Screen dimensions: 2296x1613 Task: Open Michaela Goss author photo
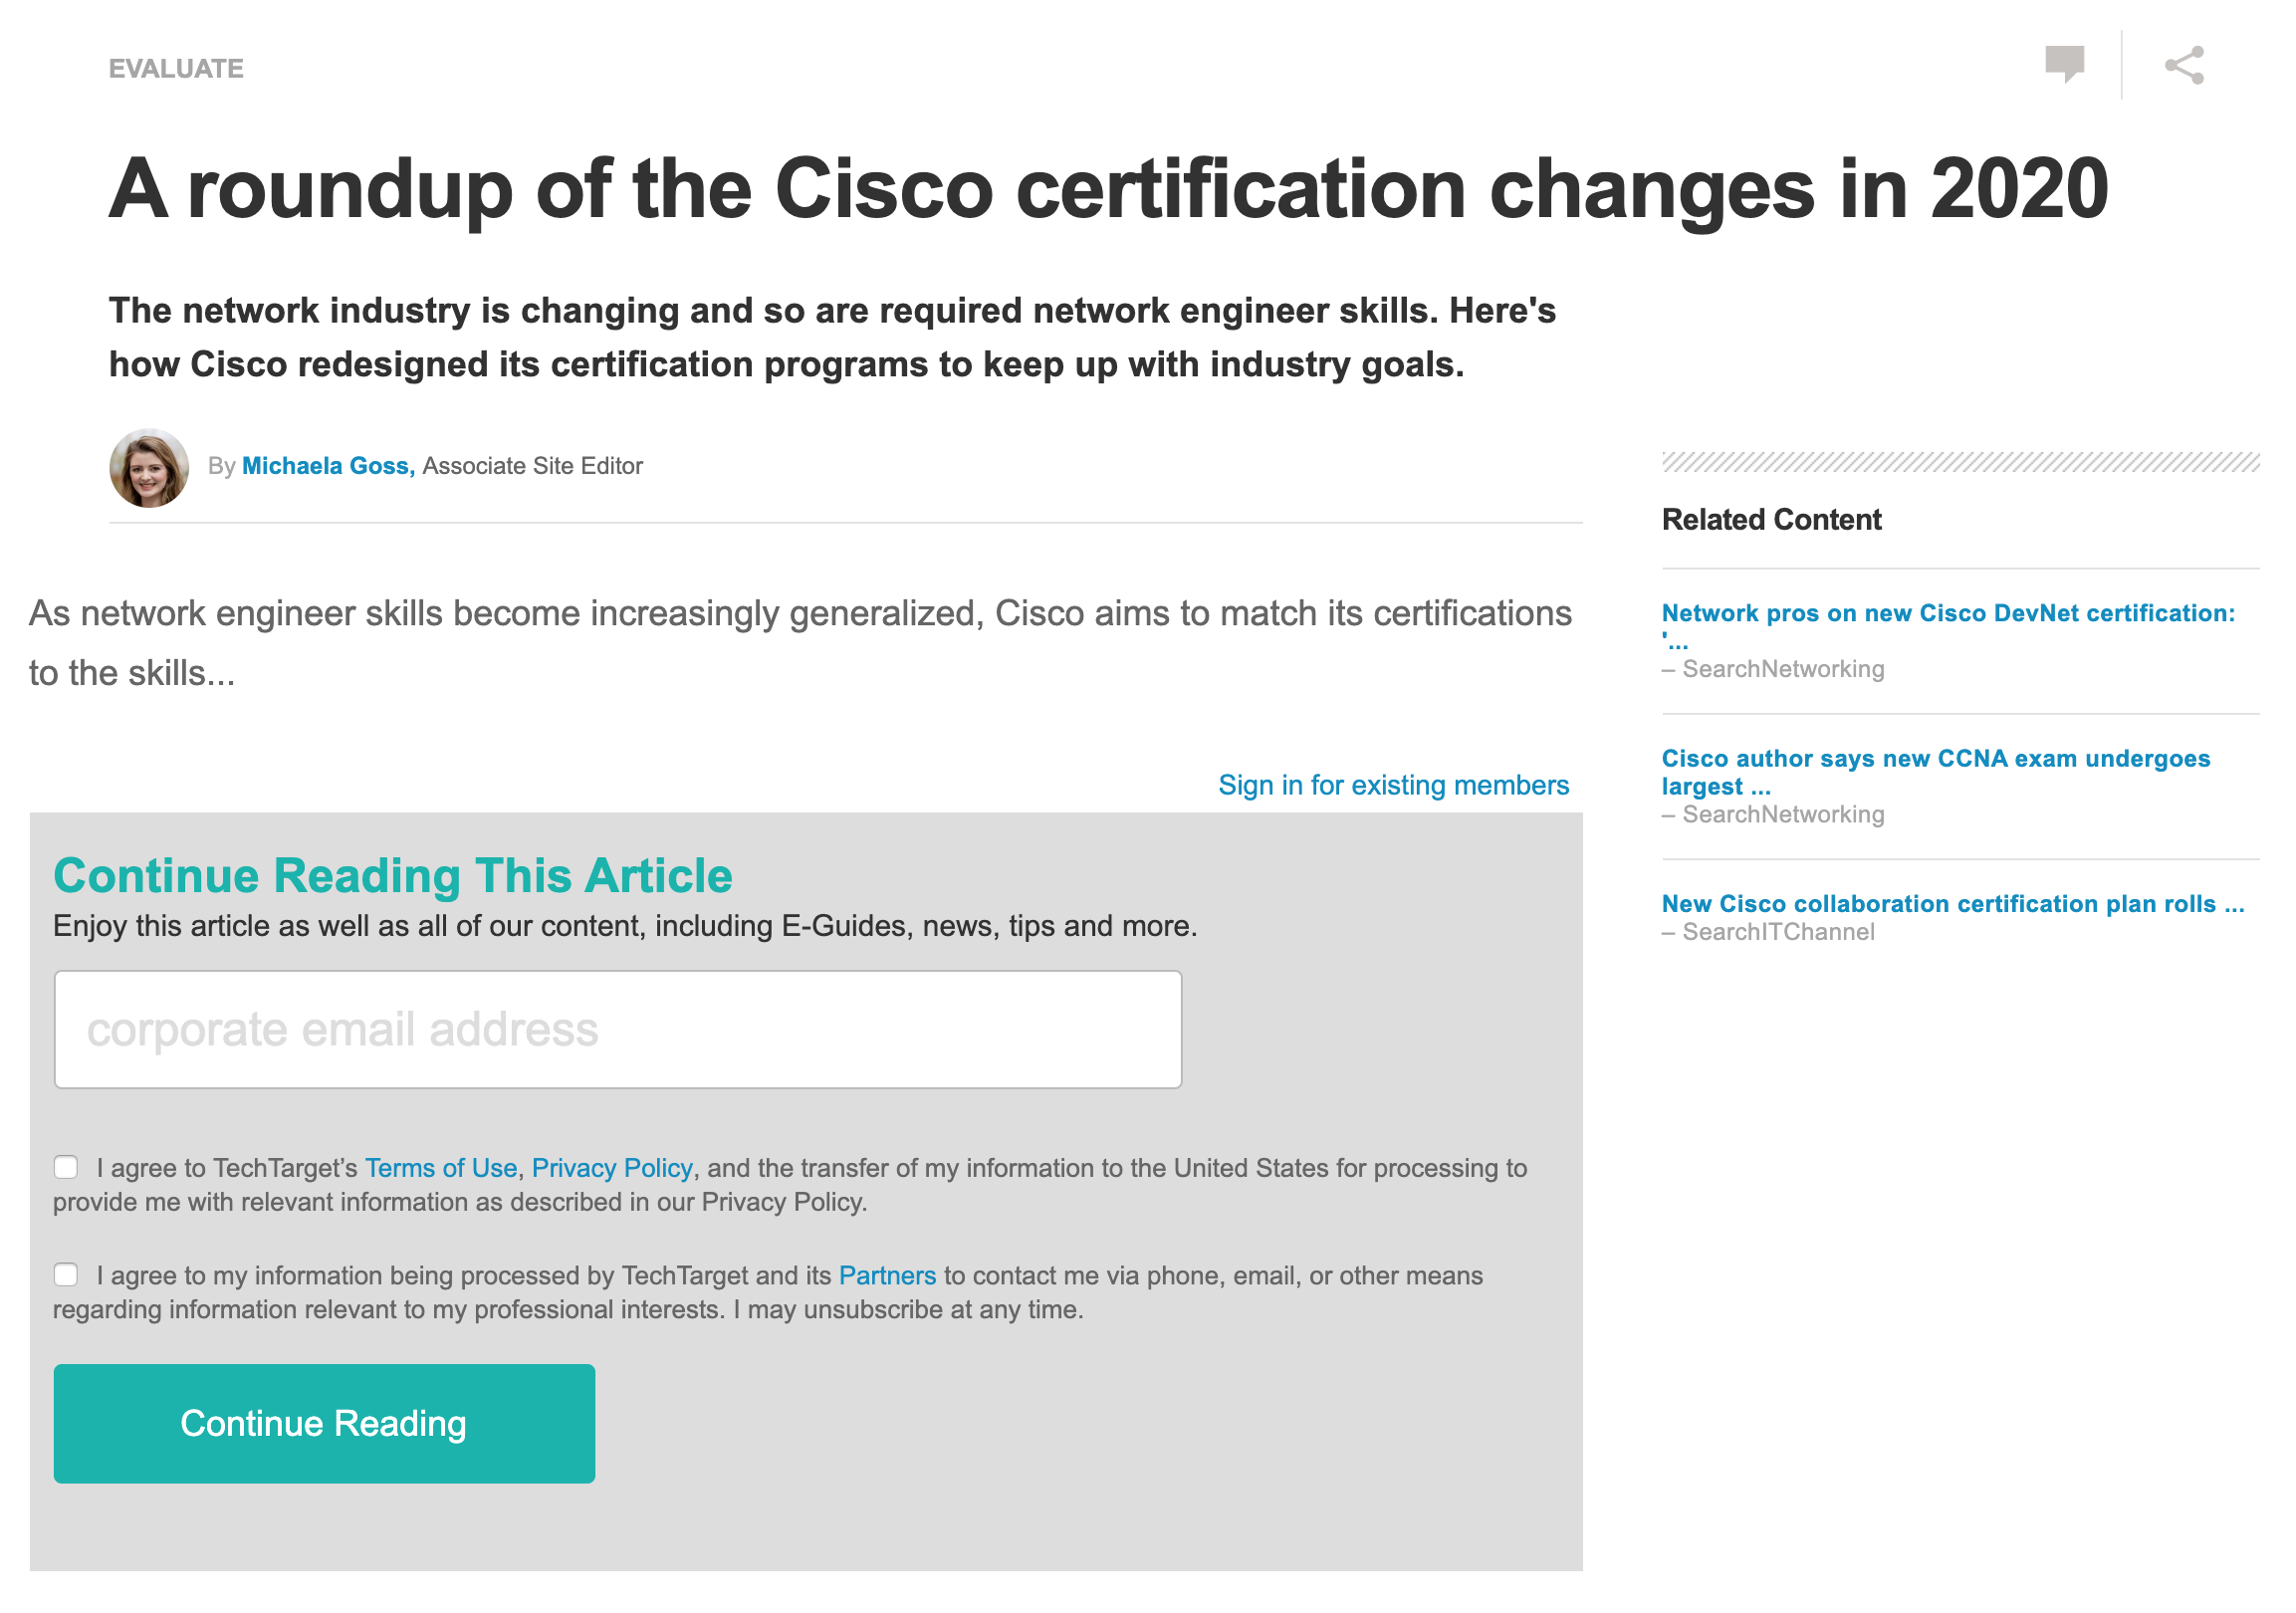tap(149, 468)
